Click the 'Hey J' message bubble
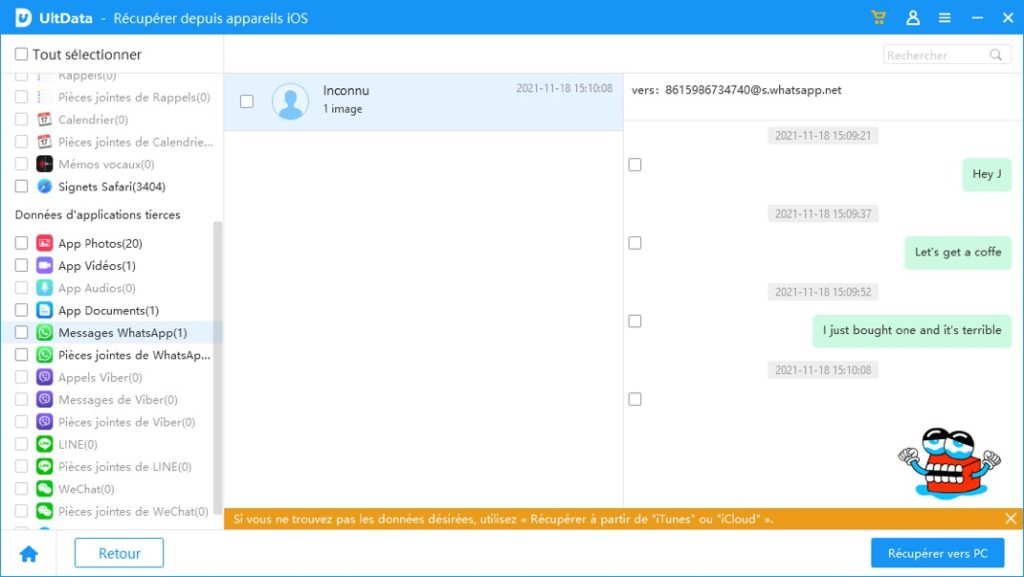 [x=987, y=174]
